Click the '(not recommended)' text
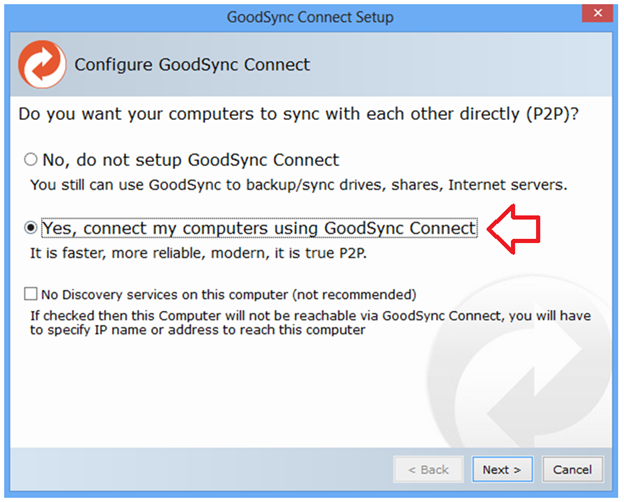Screen dimensions: 624x502 (356, 295)
